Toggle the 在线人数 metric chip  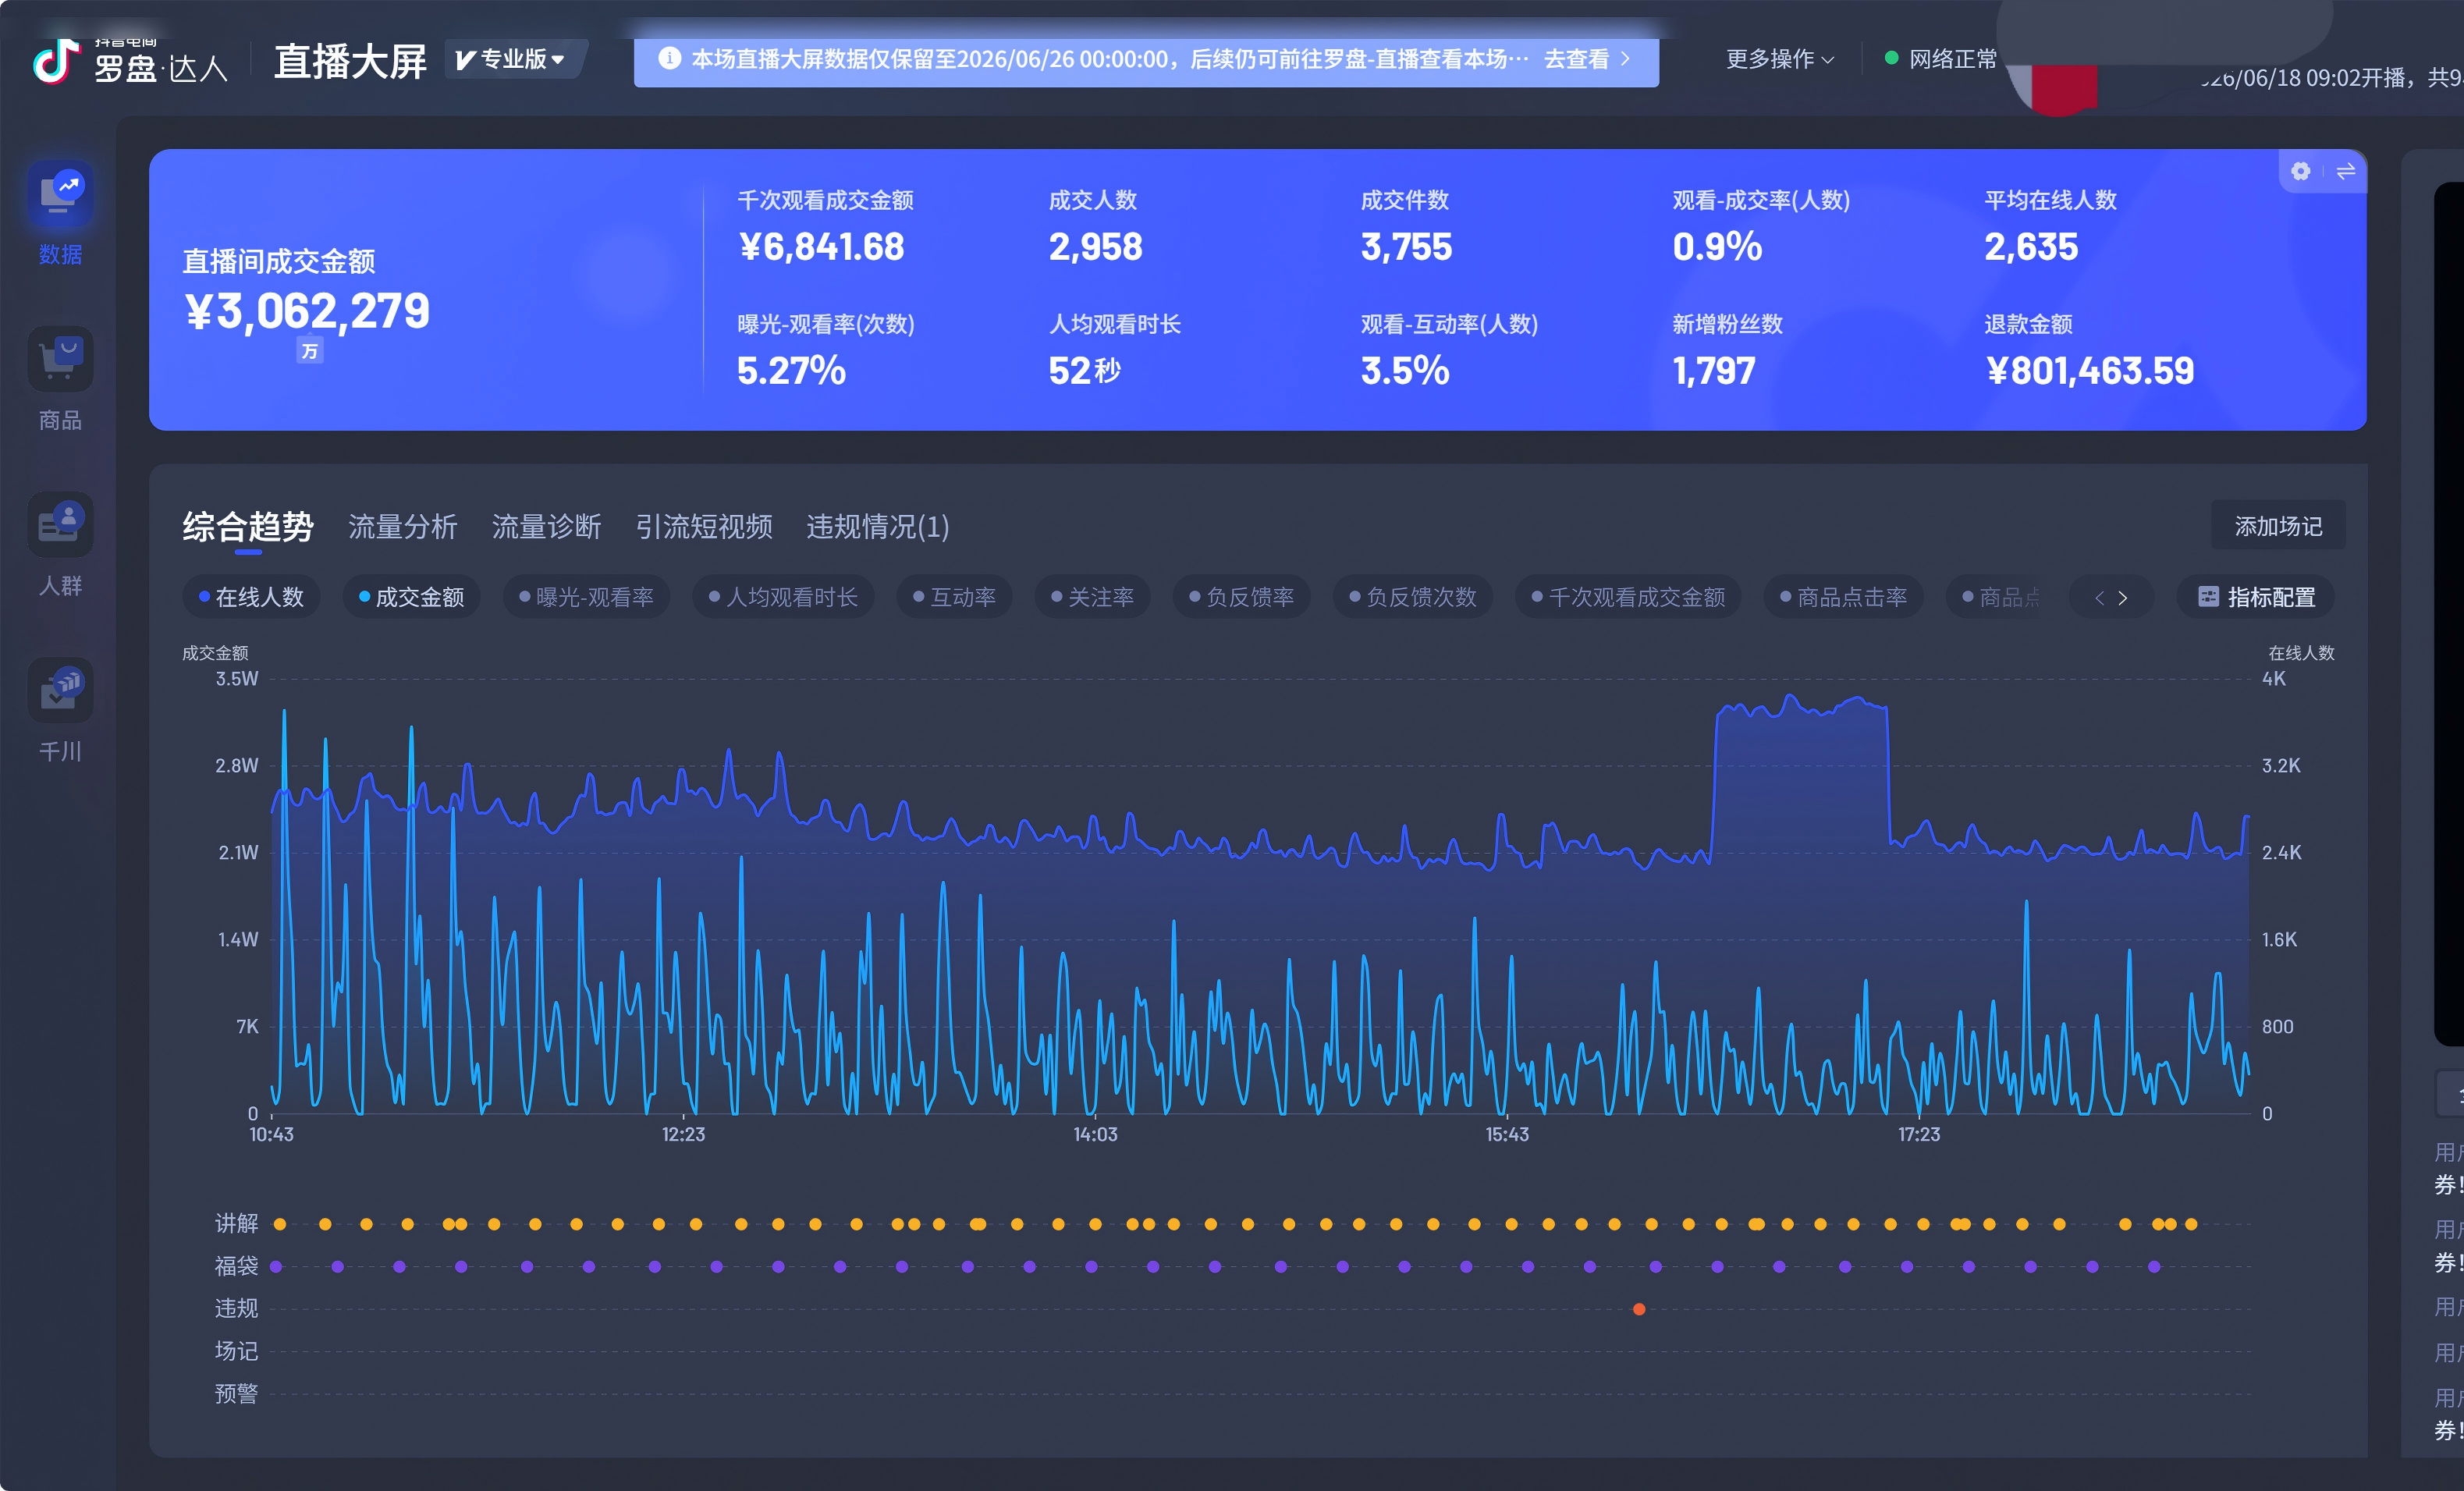(251, 597)
